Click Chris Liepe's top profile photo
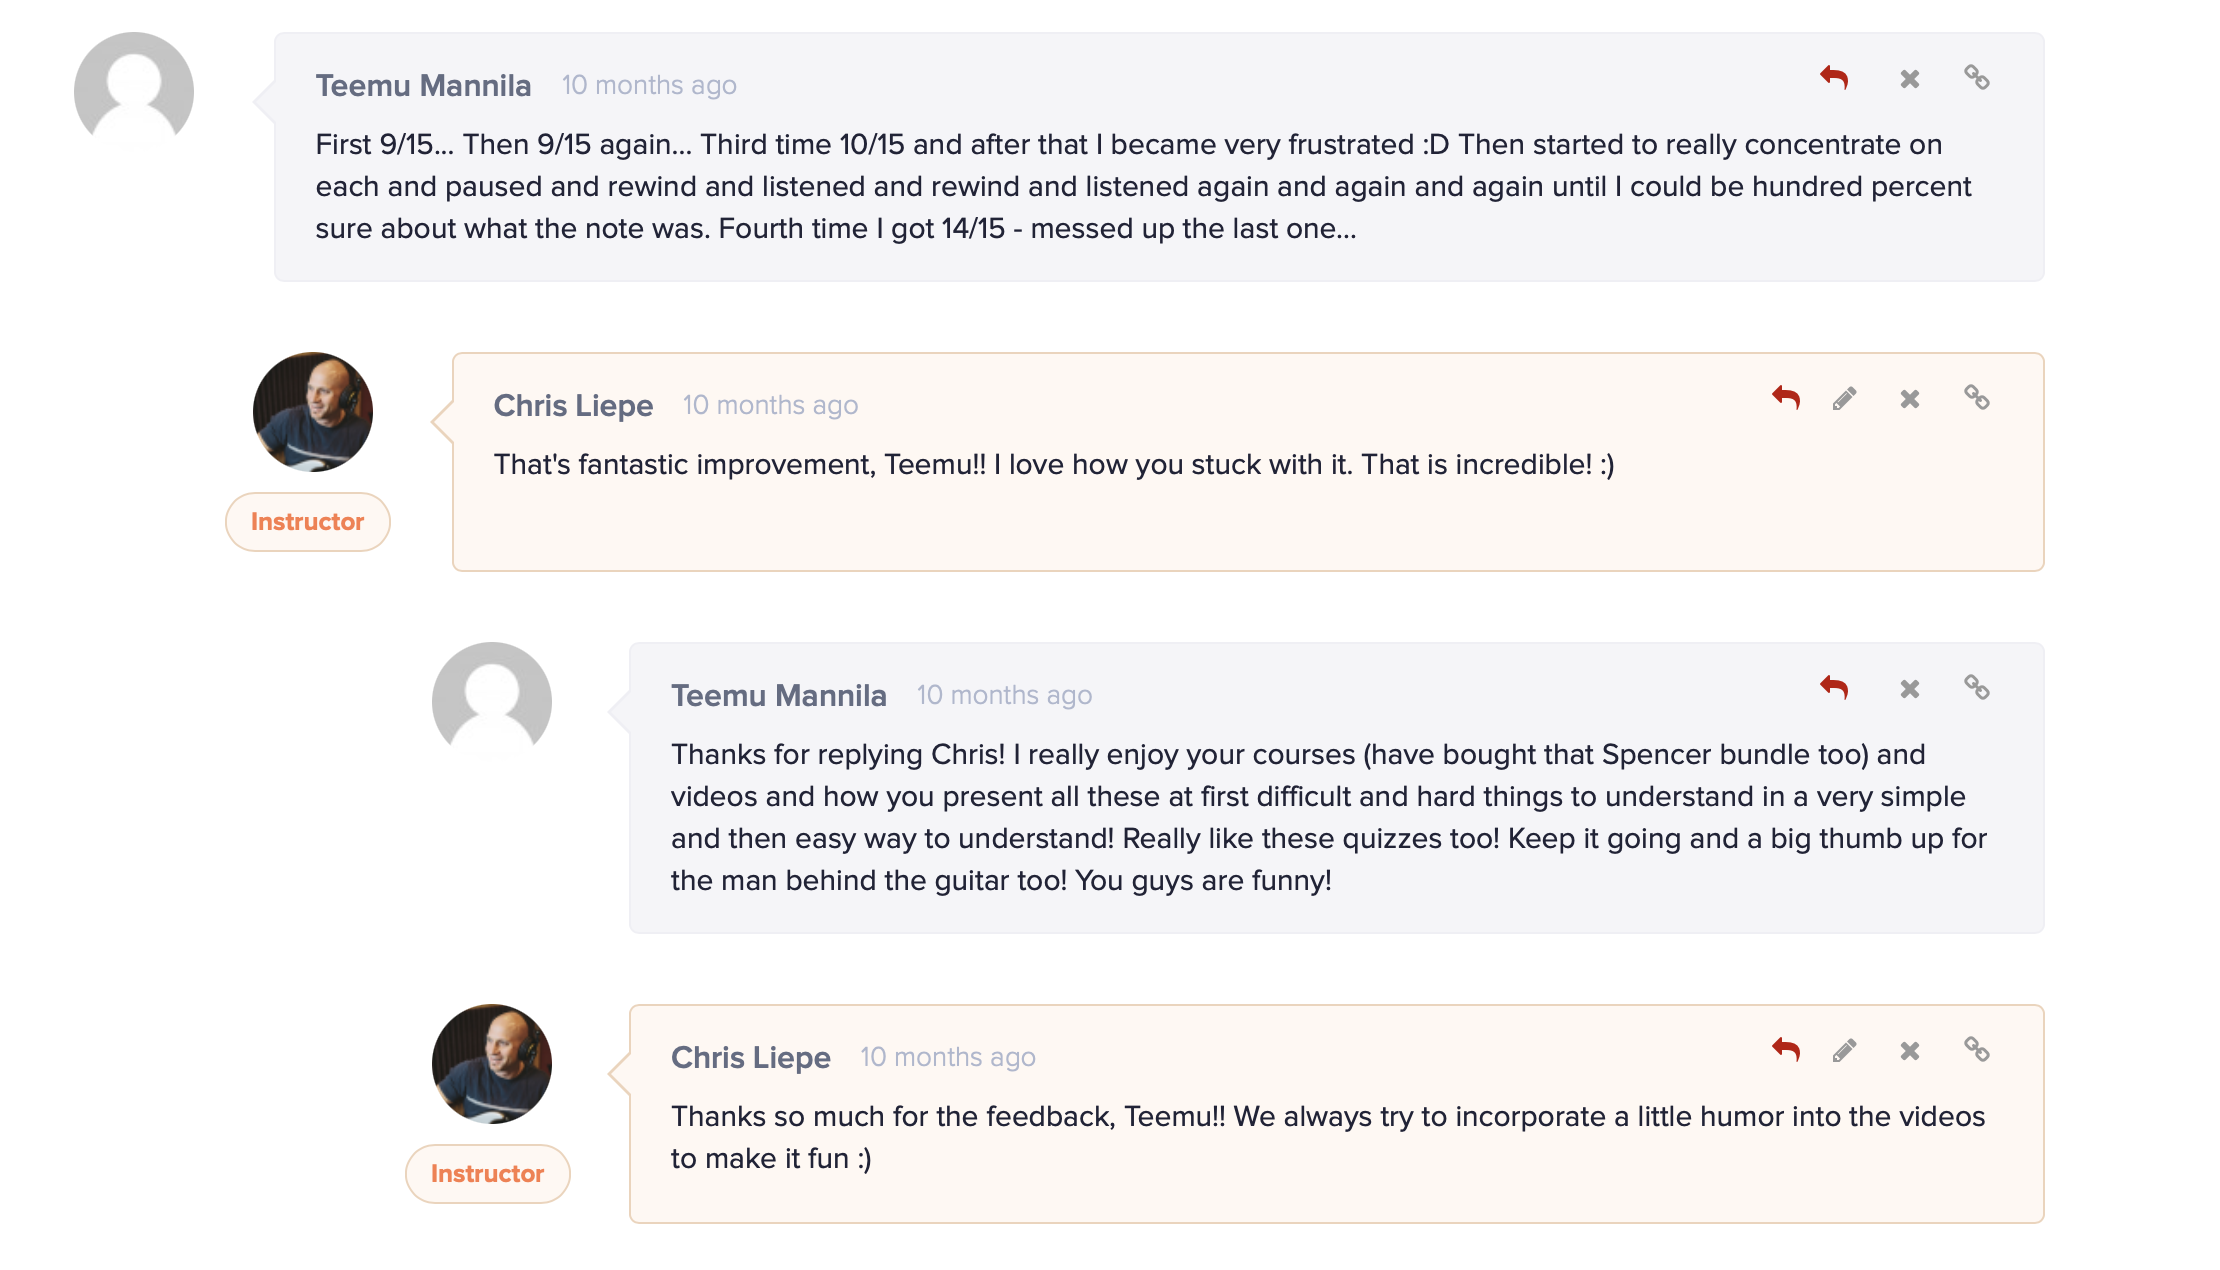The image size is (2220, 1270). [x=313, y=412]
